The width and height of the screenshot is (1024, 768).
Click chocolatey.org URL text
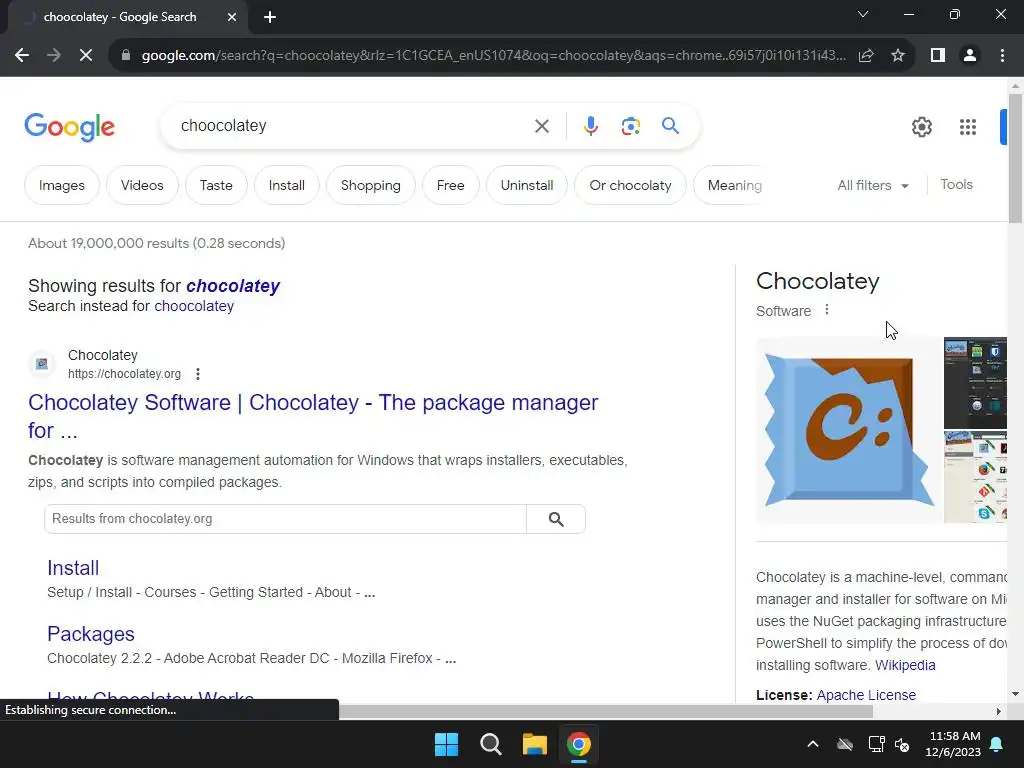pos(124,374)
